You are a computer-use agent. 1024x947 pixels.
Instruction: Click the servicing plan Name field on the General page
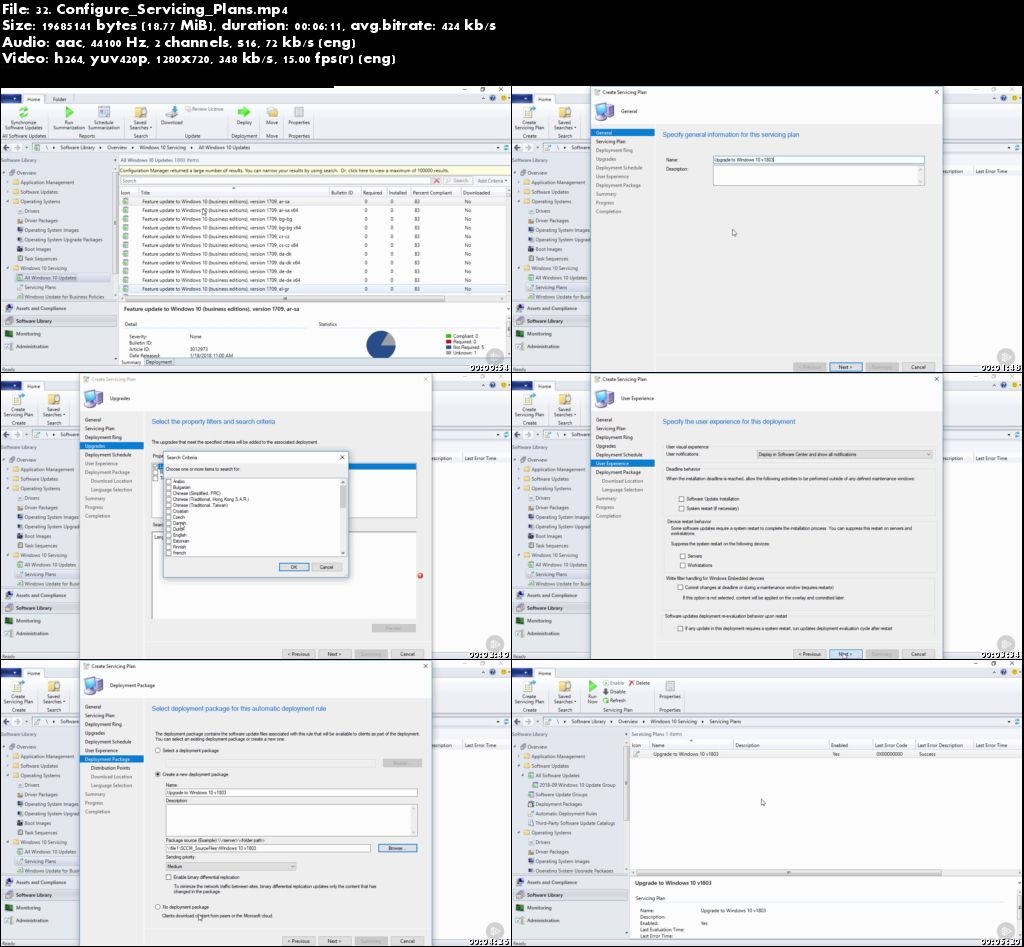[818, 159]
